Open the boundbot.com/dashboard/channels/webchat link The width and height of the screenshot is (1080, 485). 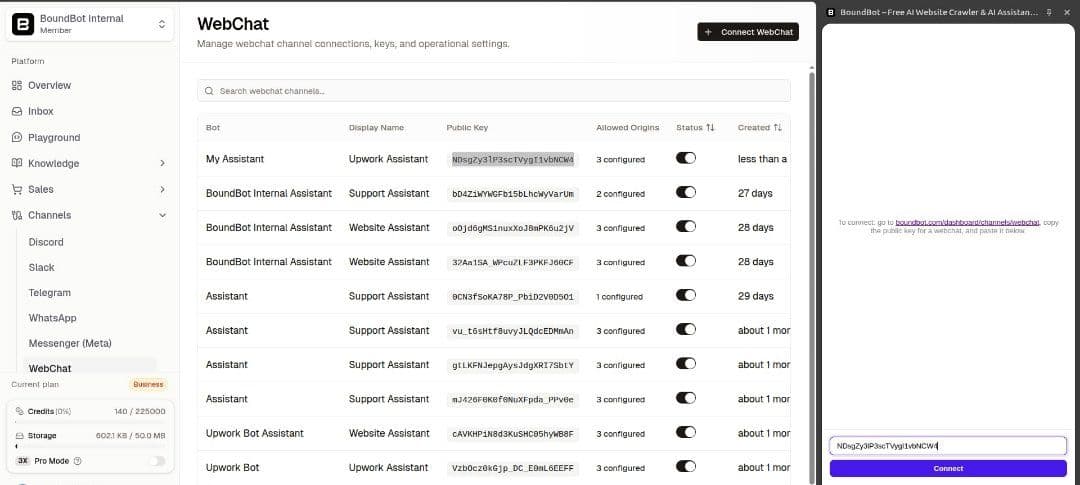pos(967,223)
